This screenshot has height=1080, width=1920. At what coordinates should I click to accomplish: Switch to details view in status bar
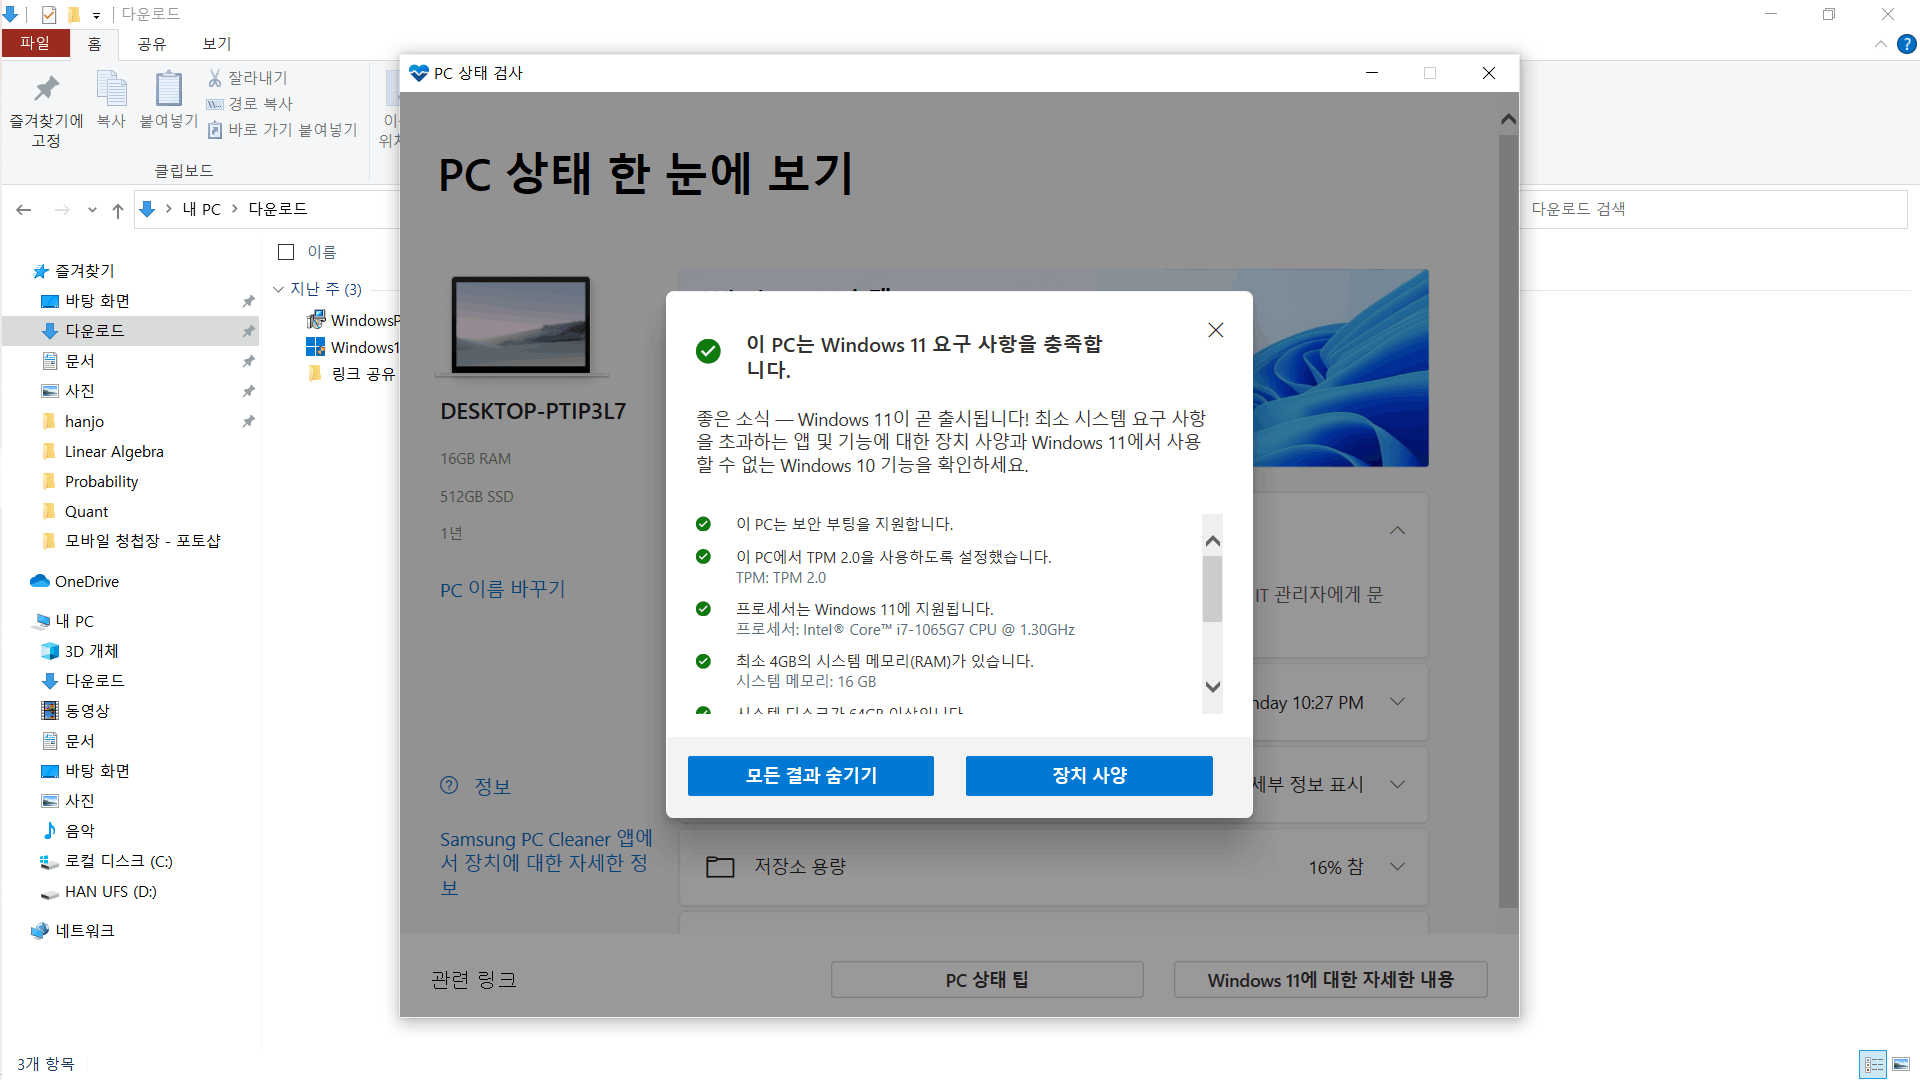(1874, 1064)
